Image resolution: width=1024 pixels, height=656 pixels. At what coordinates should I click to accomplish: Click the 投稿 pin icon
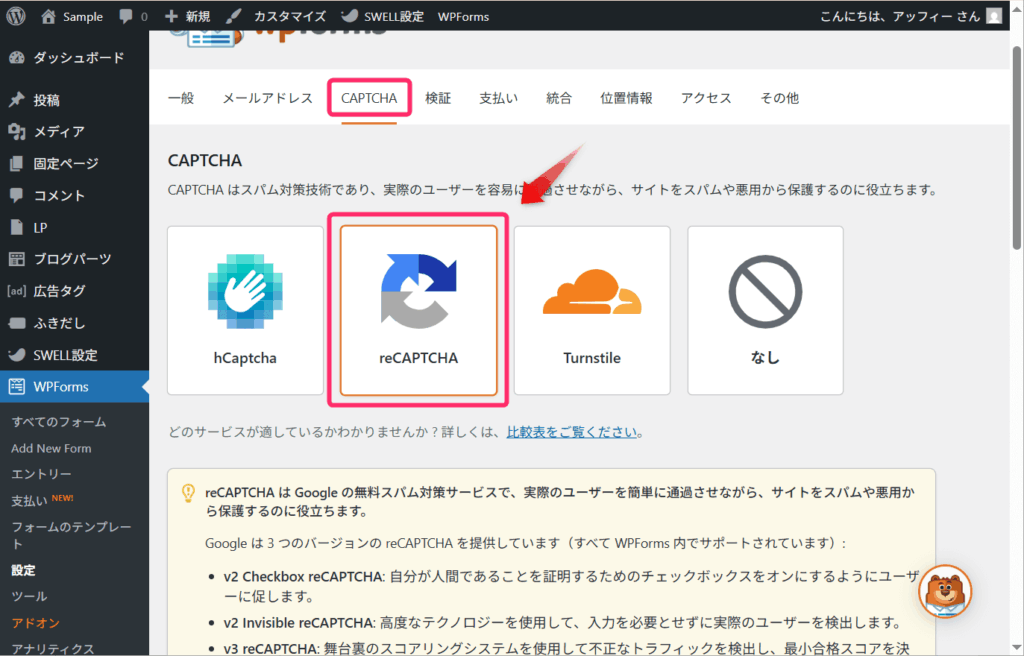coord(17,99)
